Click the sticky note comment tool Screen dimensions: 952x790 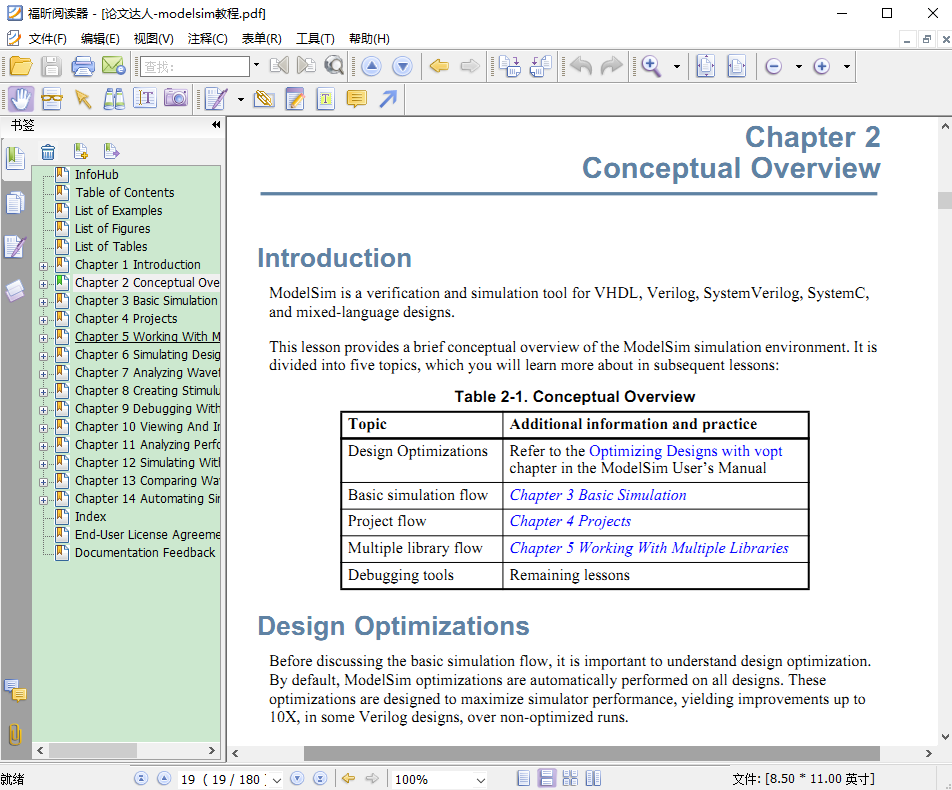[x=356, y=98]
